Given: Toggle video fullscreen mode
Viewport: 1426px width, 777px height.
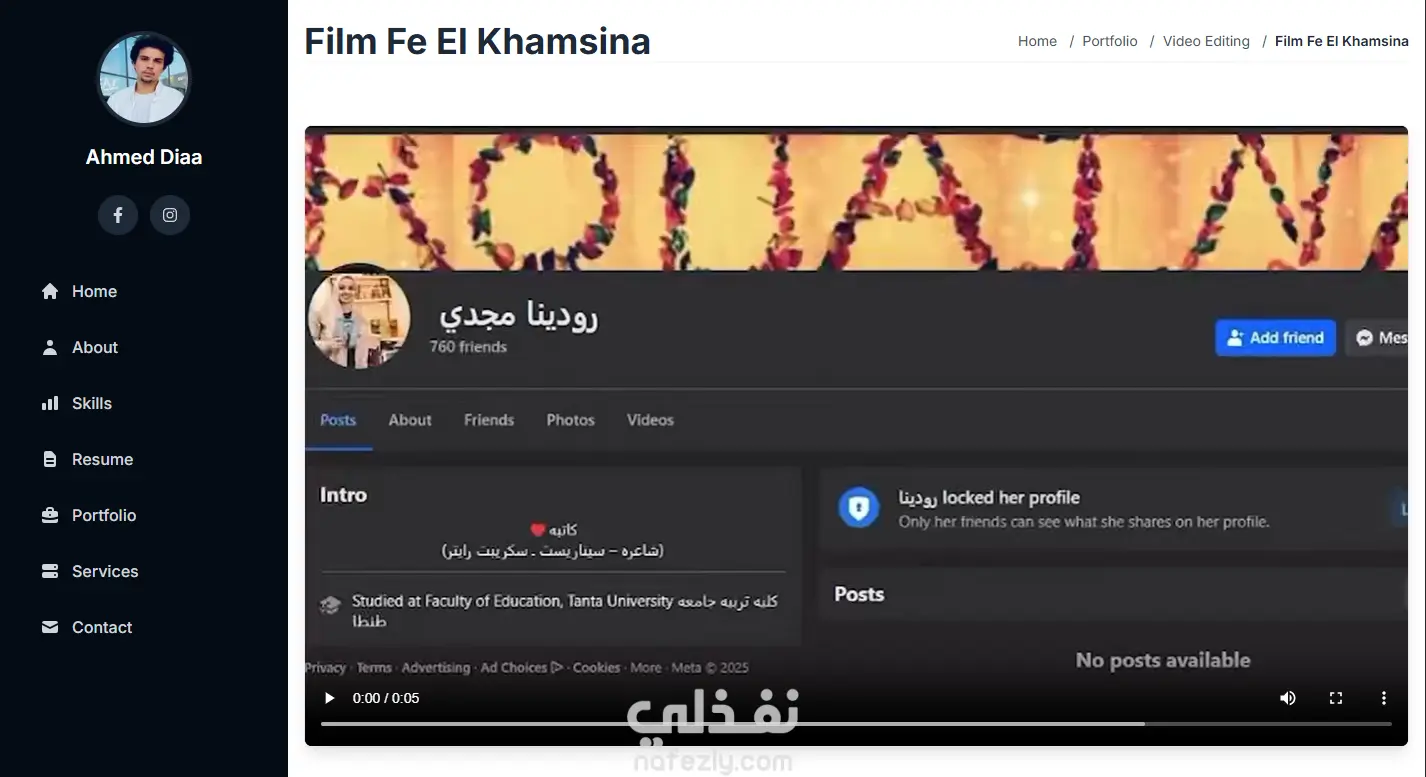Looking at the screenshot, I should pyautogui.click(x=1336, y=698).
